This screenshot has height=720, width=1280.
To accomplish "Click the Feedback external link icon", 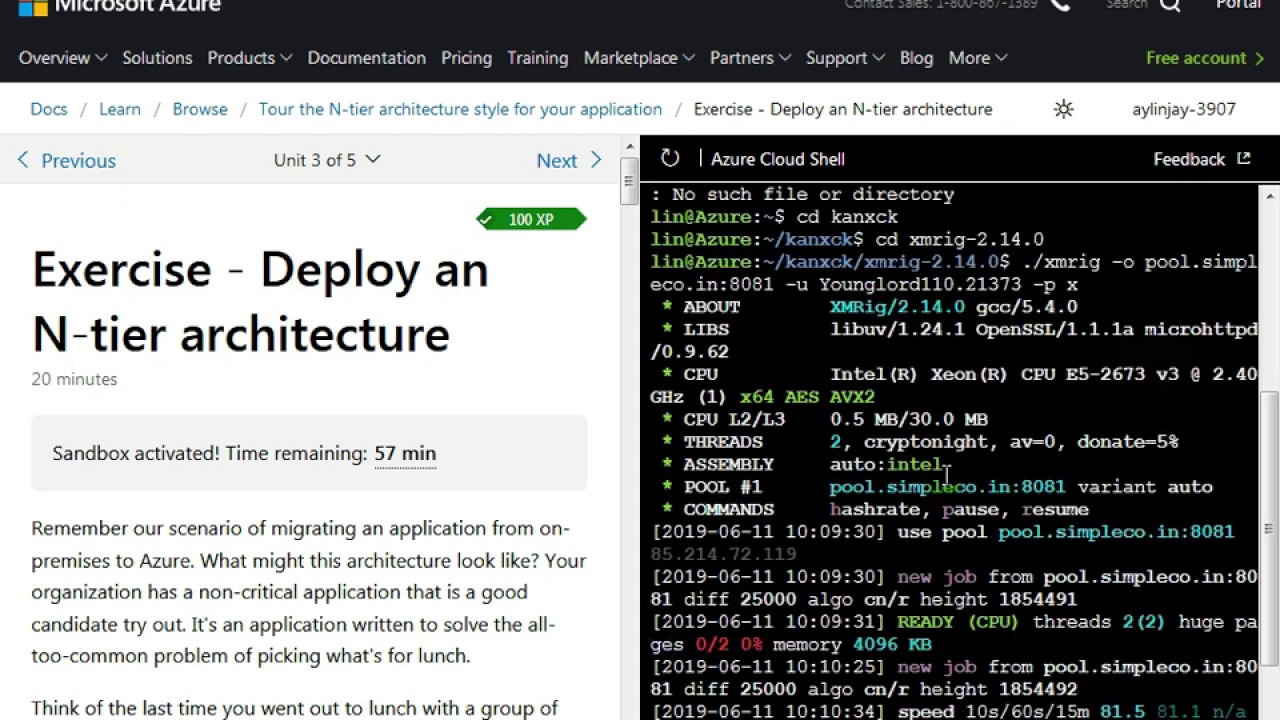I will 1244,158.
